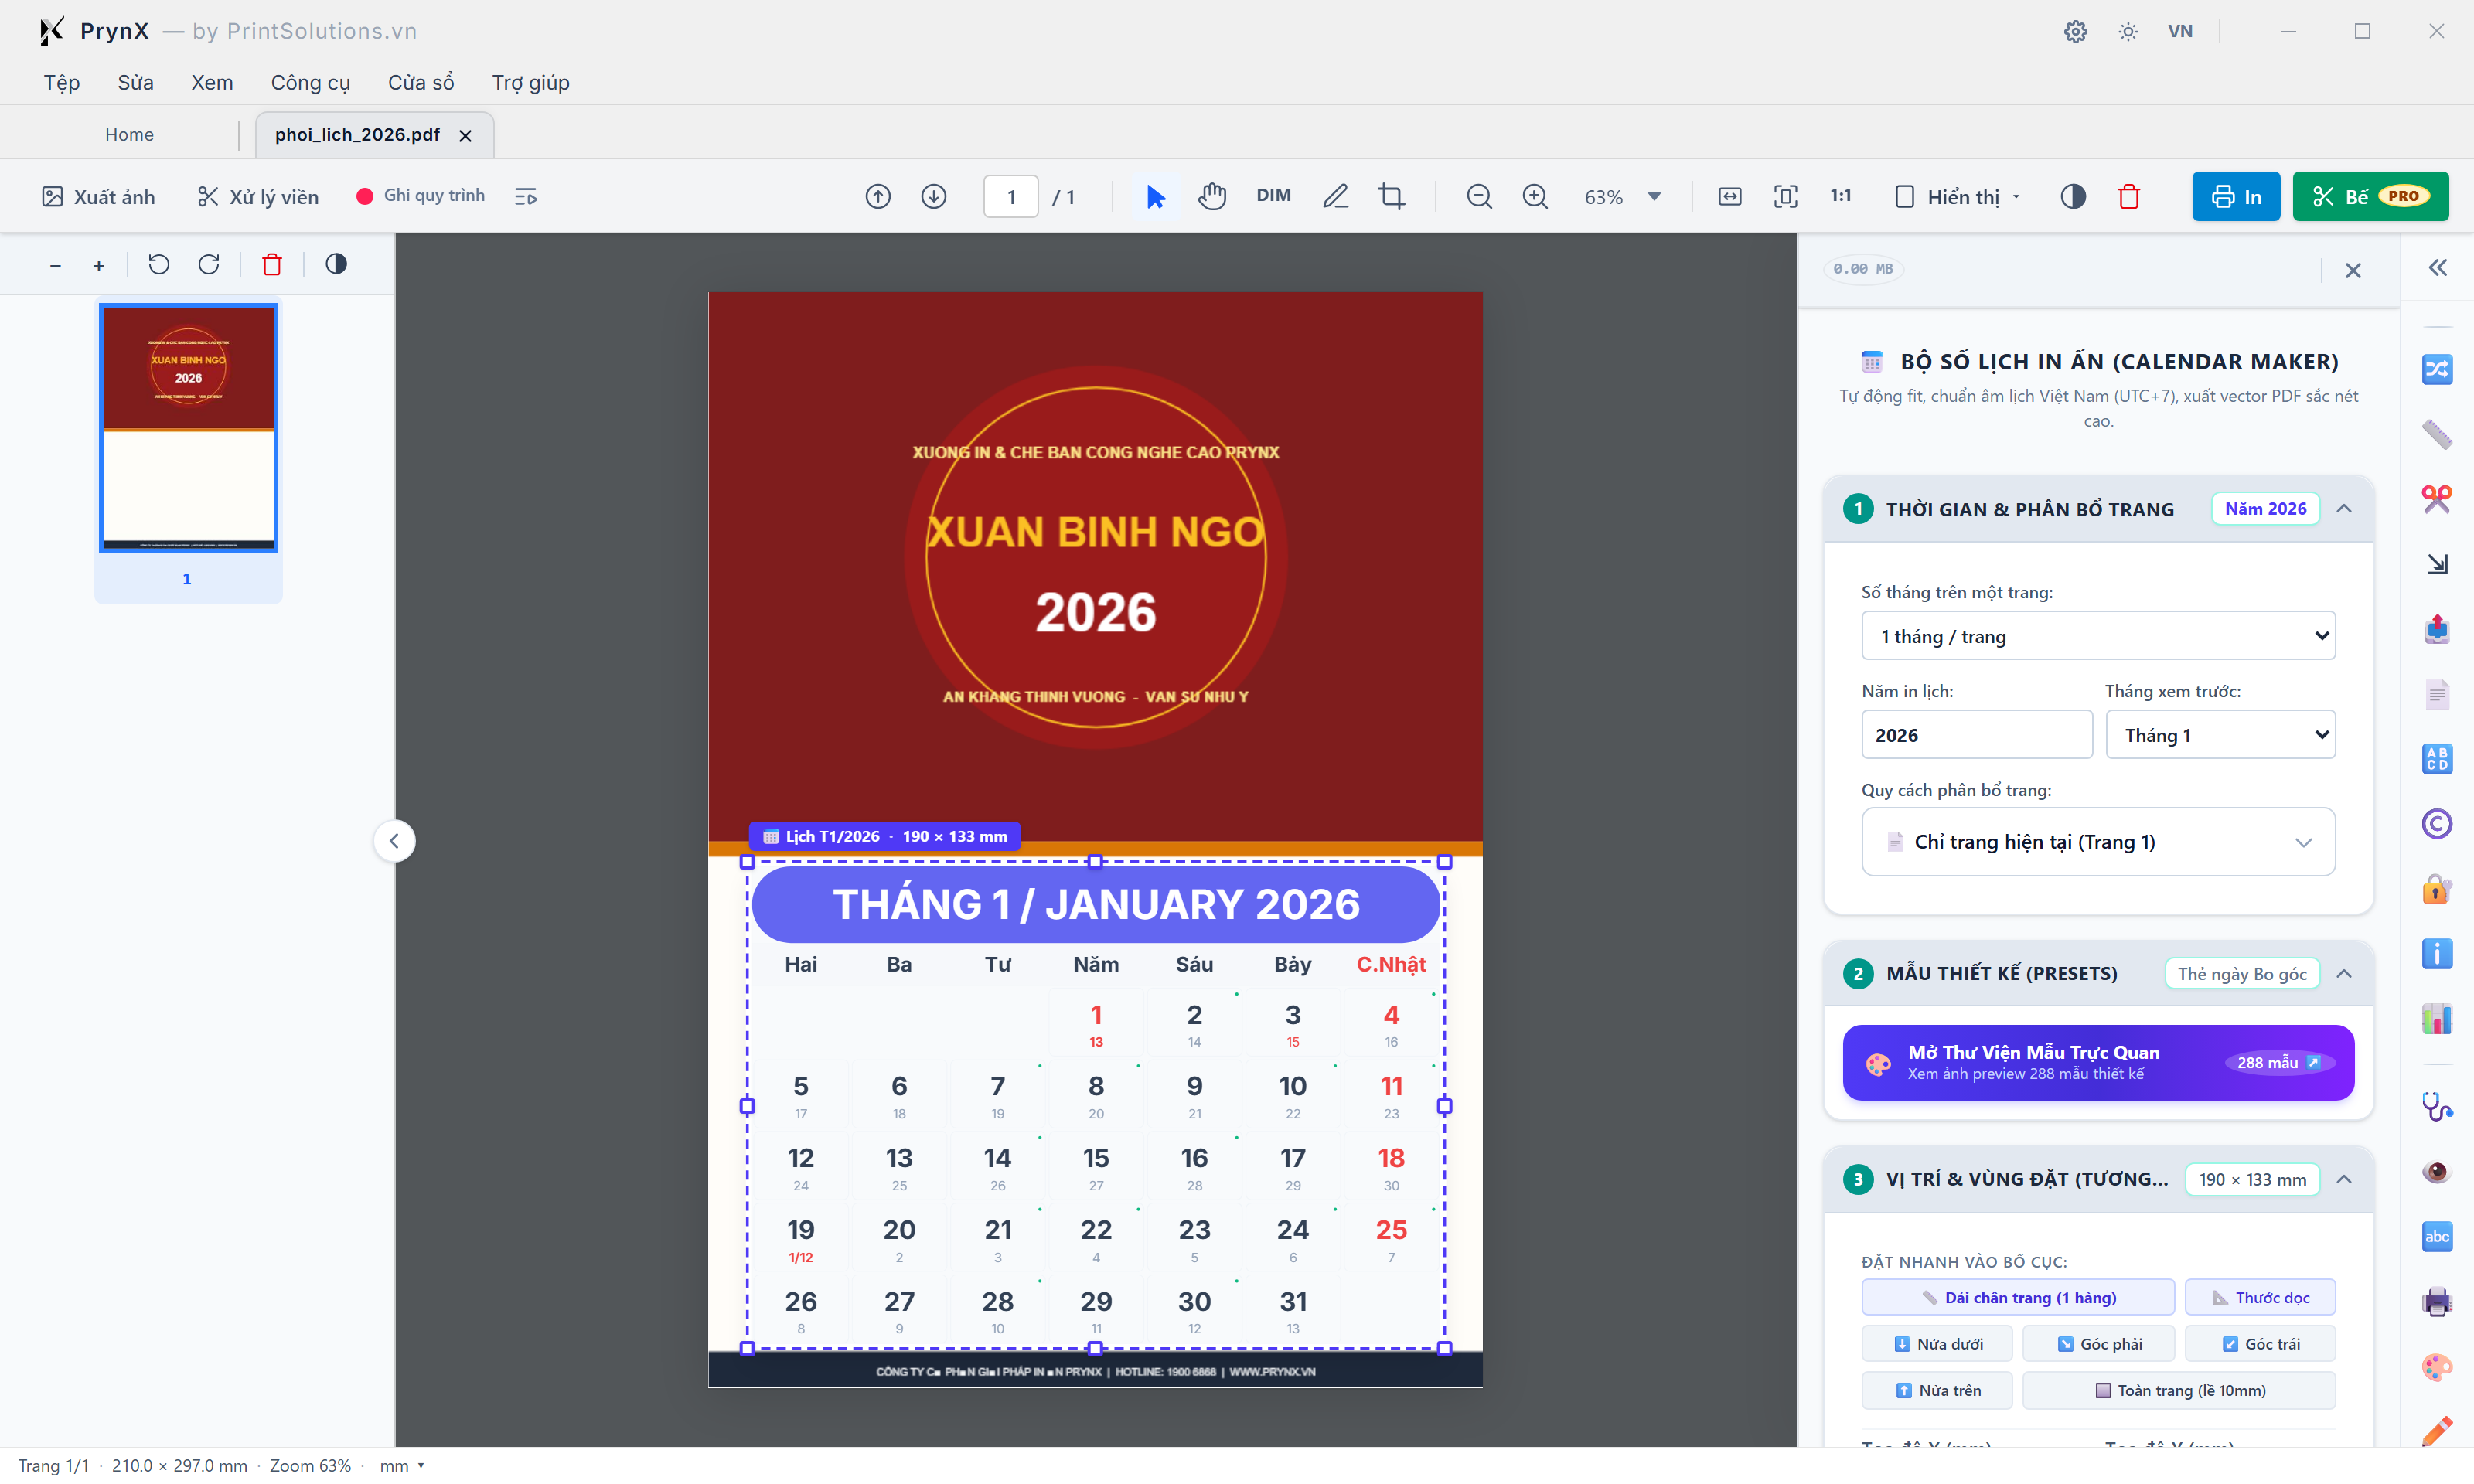Screen dimensions: 2474x1484
Task: Toggle contrast view in main toolbar
Action: (x=2073, y=196)
